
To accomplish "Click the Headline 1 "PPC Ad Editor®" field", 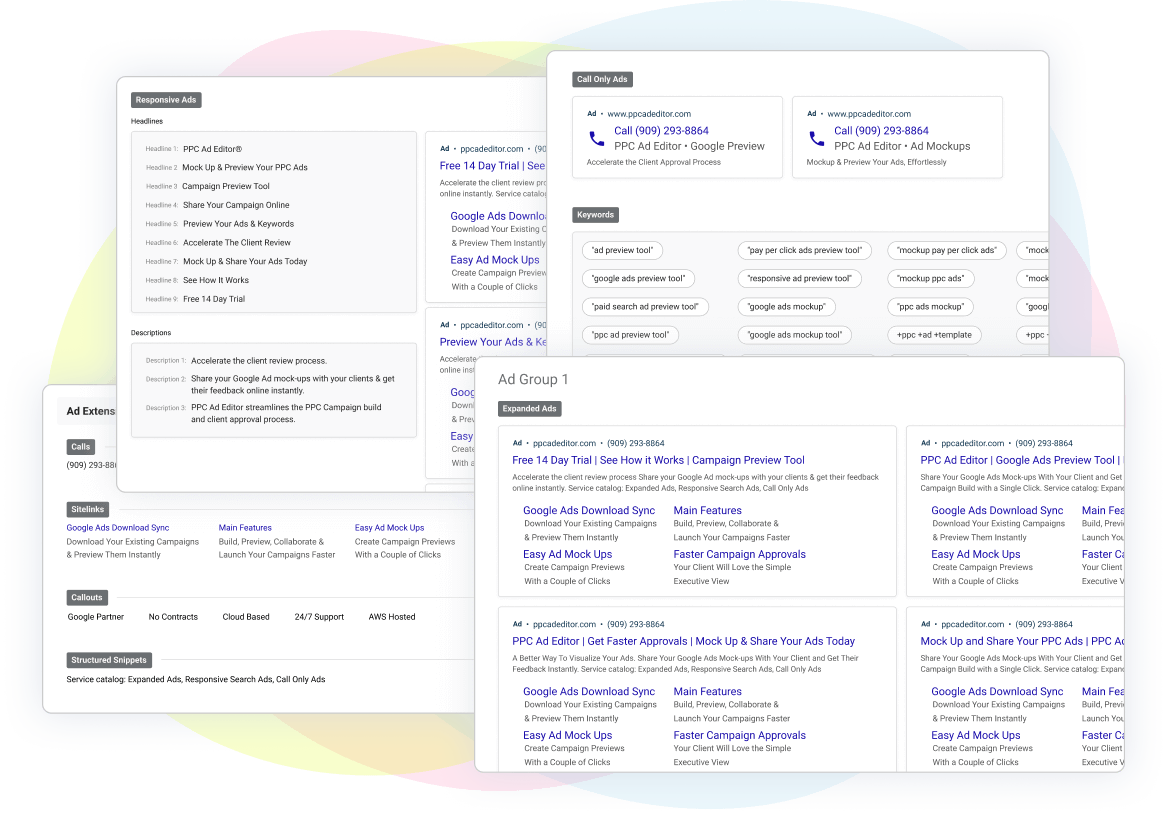I will coord(212,149).
